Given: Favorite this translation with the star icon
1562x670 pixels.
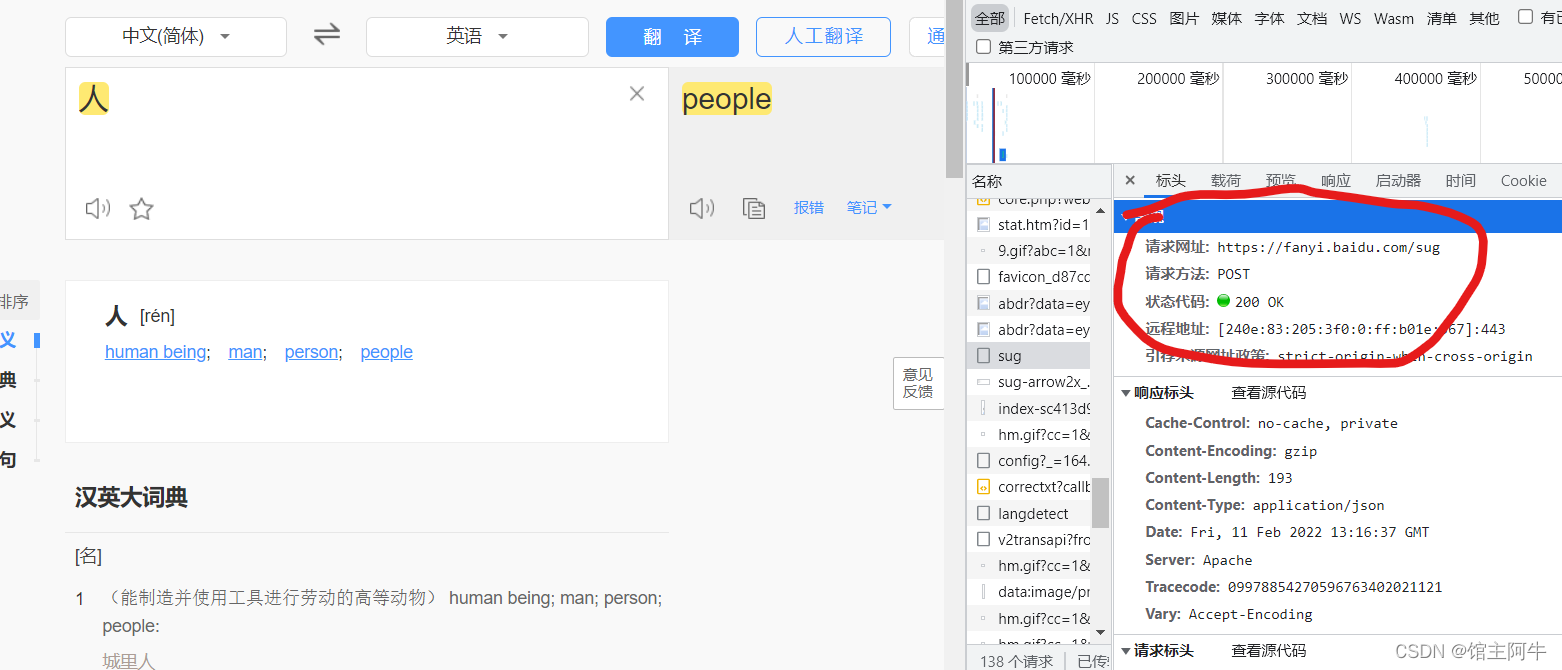Looking at the screenshot, I should [x=141, y=208].
